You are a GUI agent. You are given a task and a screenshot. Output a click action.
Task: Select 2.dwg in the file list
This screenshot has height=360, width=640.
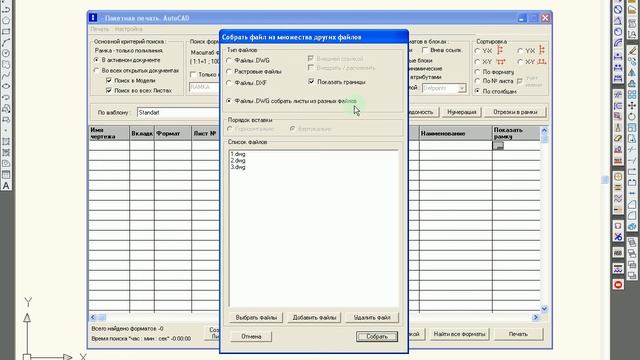coord(238,161)
